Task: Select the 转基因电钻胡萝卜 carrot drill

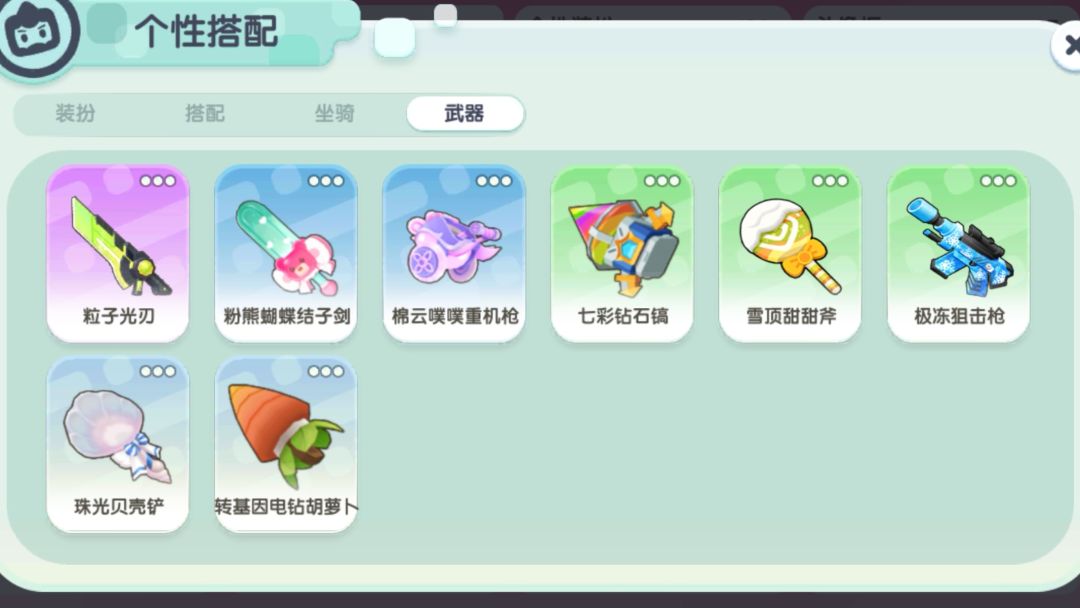Action: tap(286, 444)
